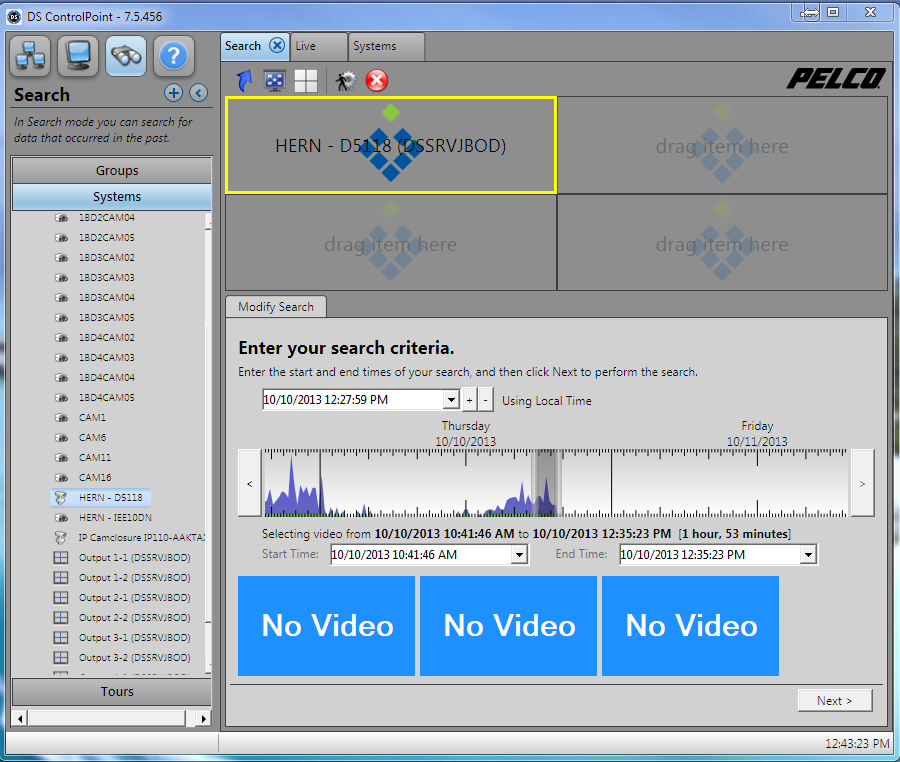900x762 pixels.
Task: Close video using the red X icon
Action: (377, 80)
